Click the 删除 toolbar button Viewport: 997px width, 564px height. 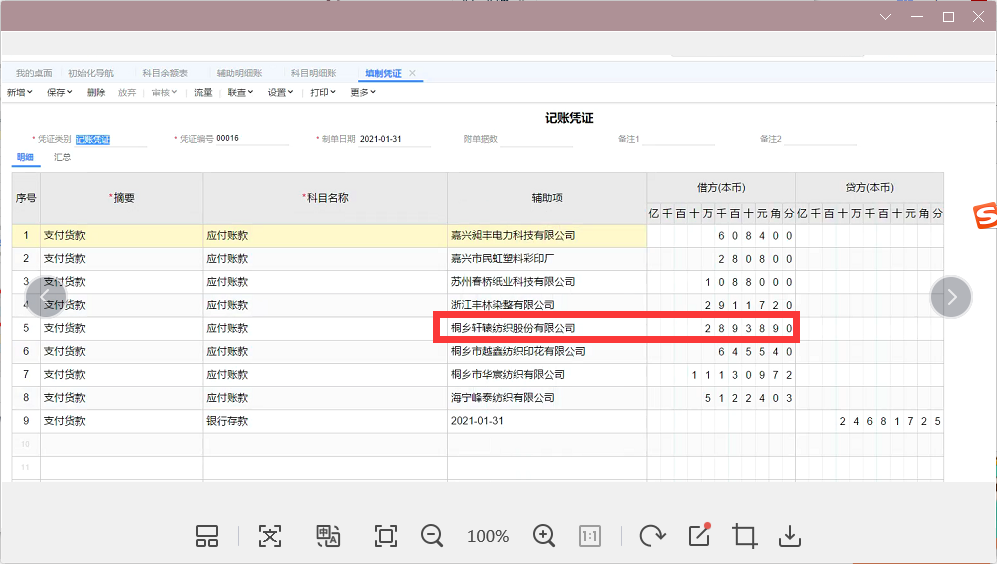pos(96,92)
